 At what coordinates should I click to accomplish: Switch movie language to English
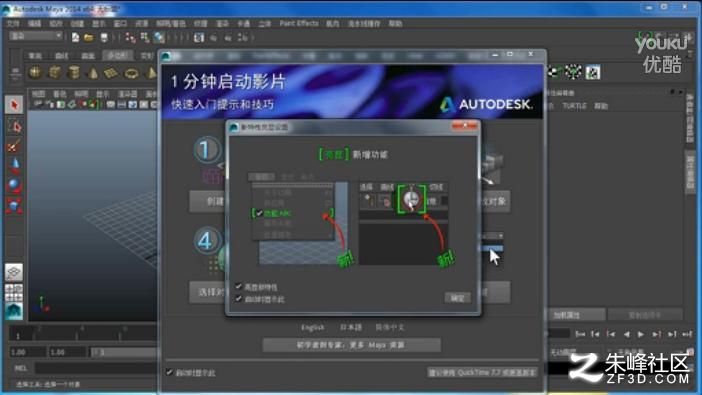(x=312, y=327)
